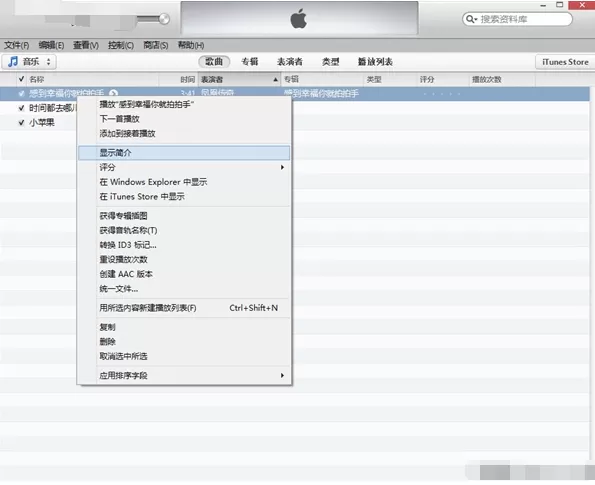Choose 统一文件... in context menu
This screenshot has width=595, height=485.
(184, 289)
